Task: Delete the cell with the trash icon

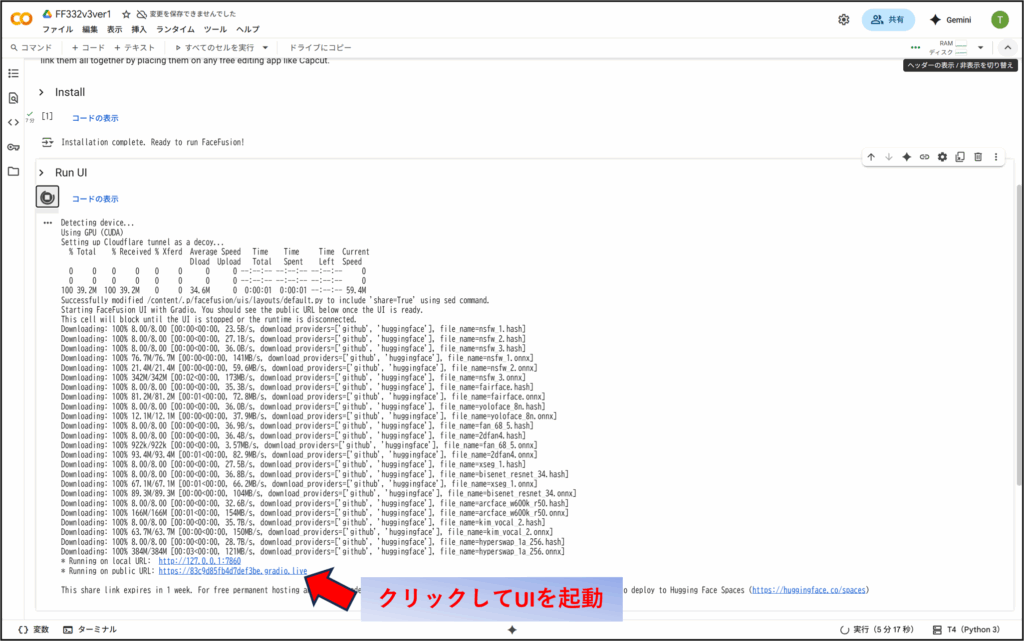Action: [x=978, y=157]
